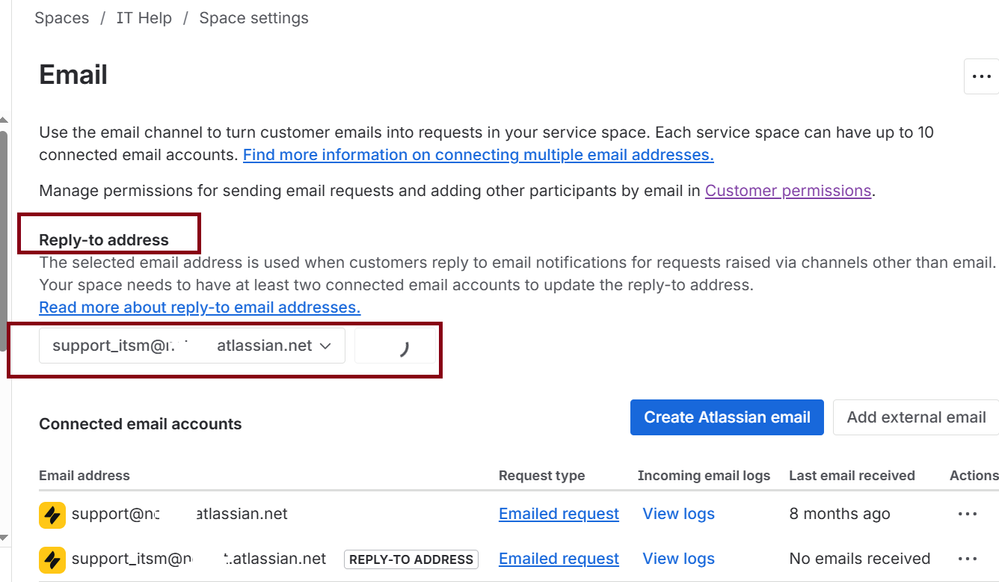Click the Incoming email logs column header
The width and height of the screenshot is (999, 582).
[704, 476]
